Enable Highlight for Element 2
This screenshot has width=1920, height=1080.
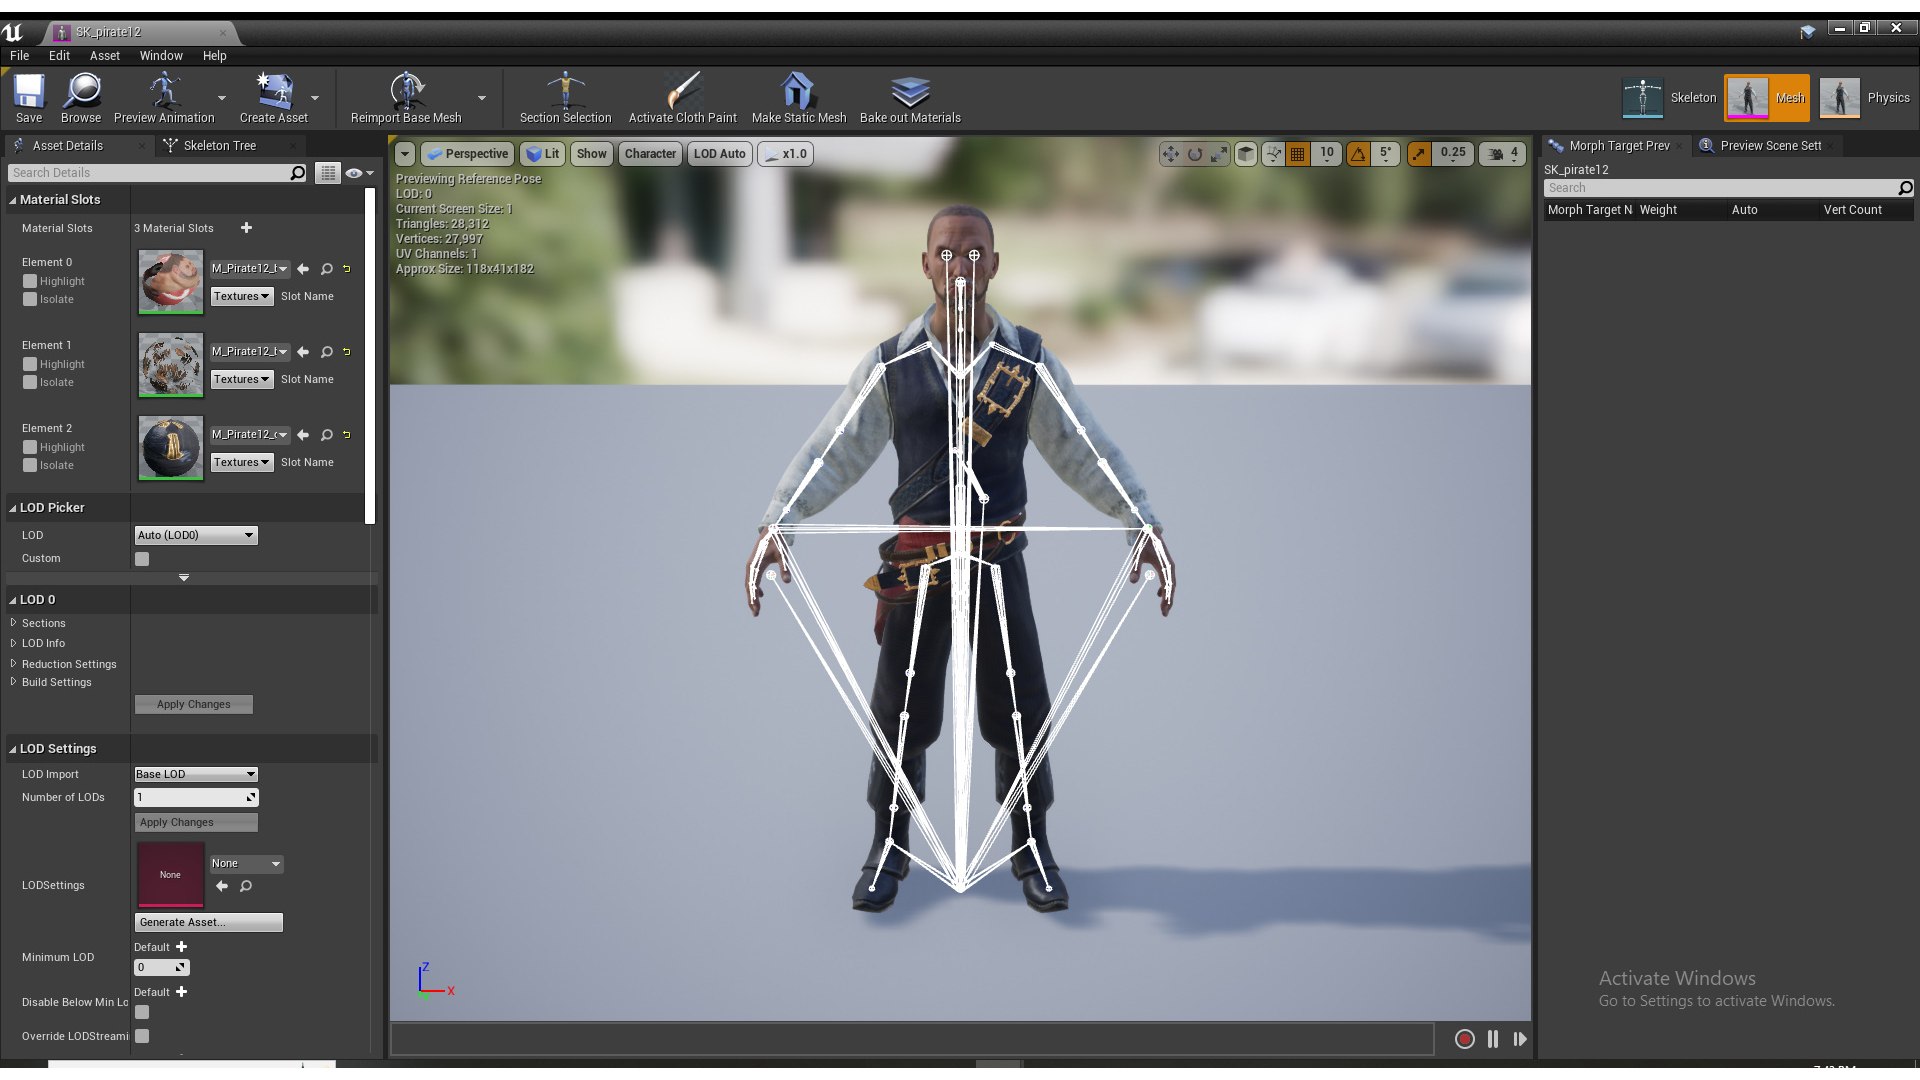pos(30,448)
